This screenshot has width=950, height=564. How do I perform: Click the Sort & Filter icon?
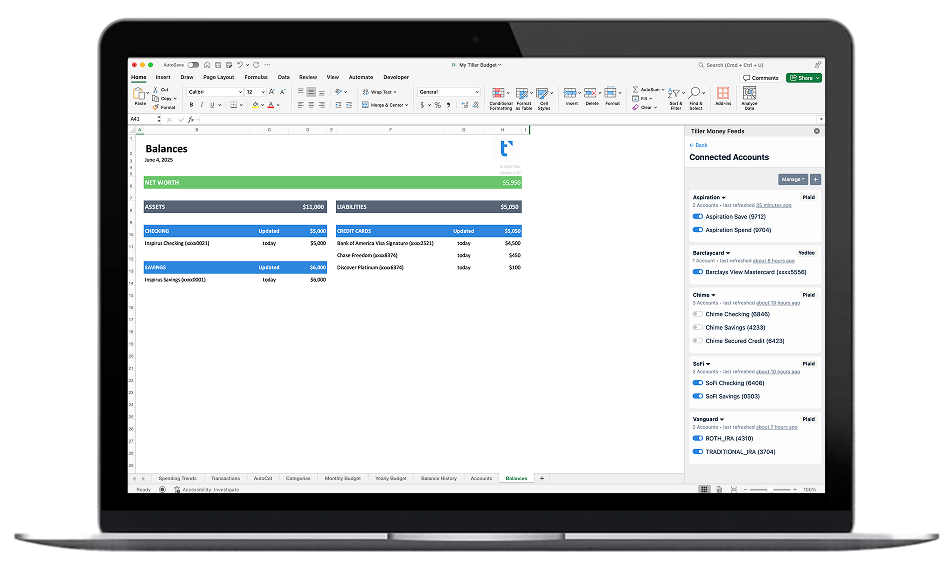tap(676, 95)
